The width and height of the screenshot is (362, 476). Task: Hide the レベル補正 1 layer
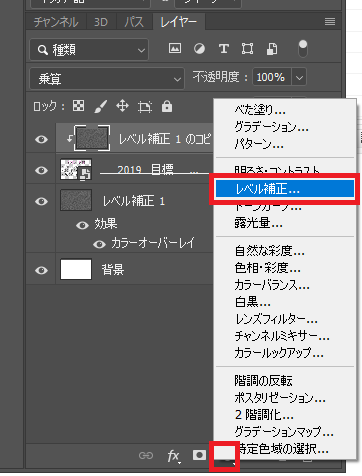[41, 201]
